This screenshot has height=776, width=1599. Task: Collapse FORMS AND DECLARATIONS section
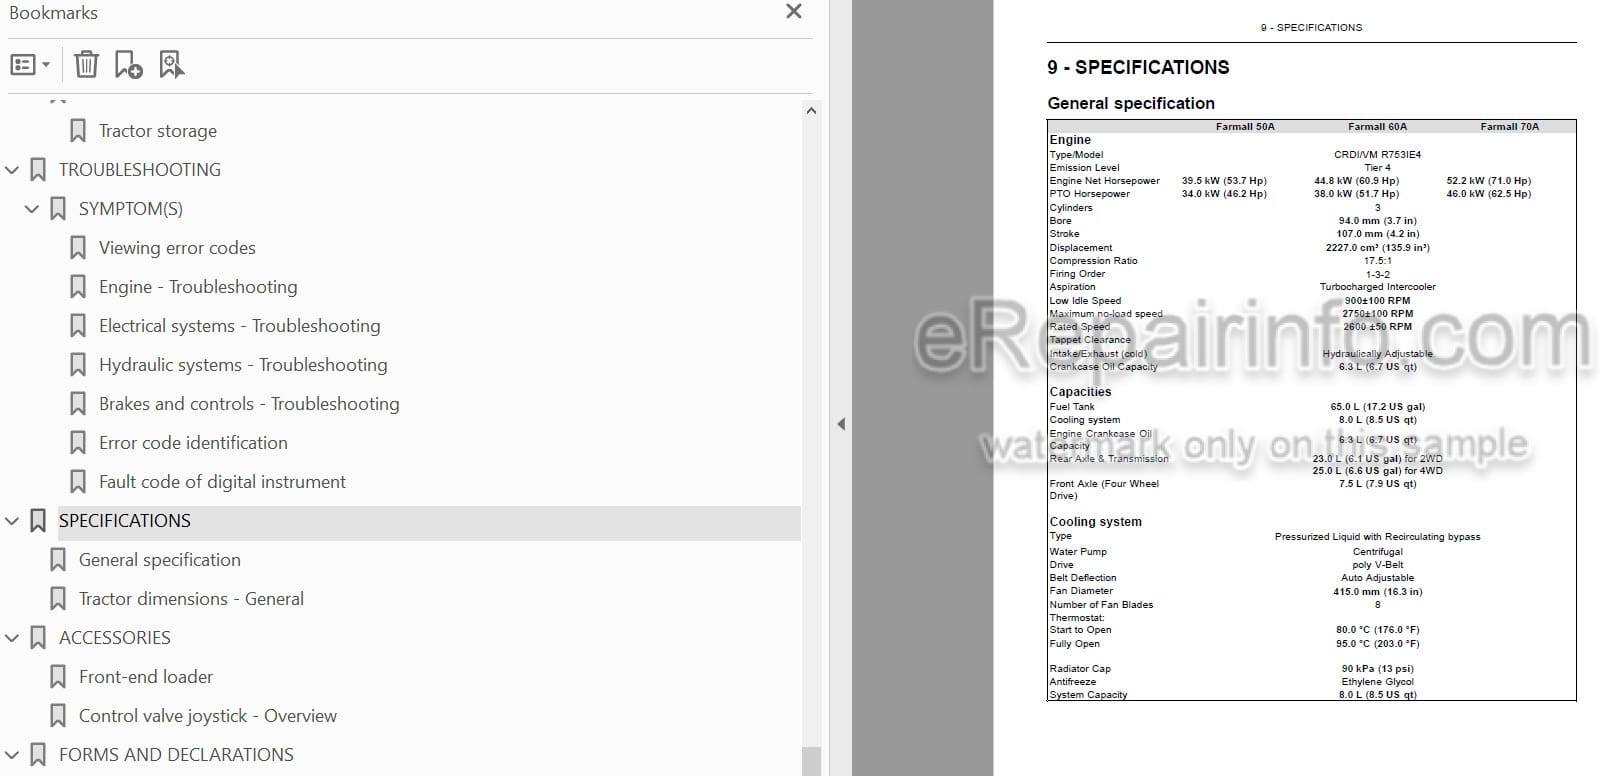[12, 755]
